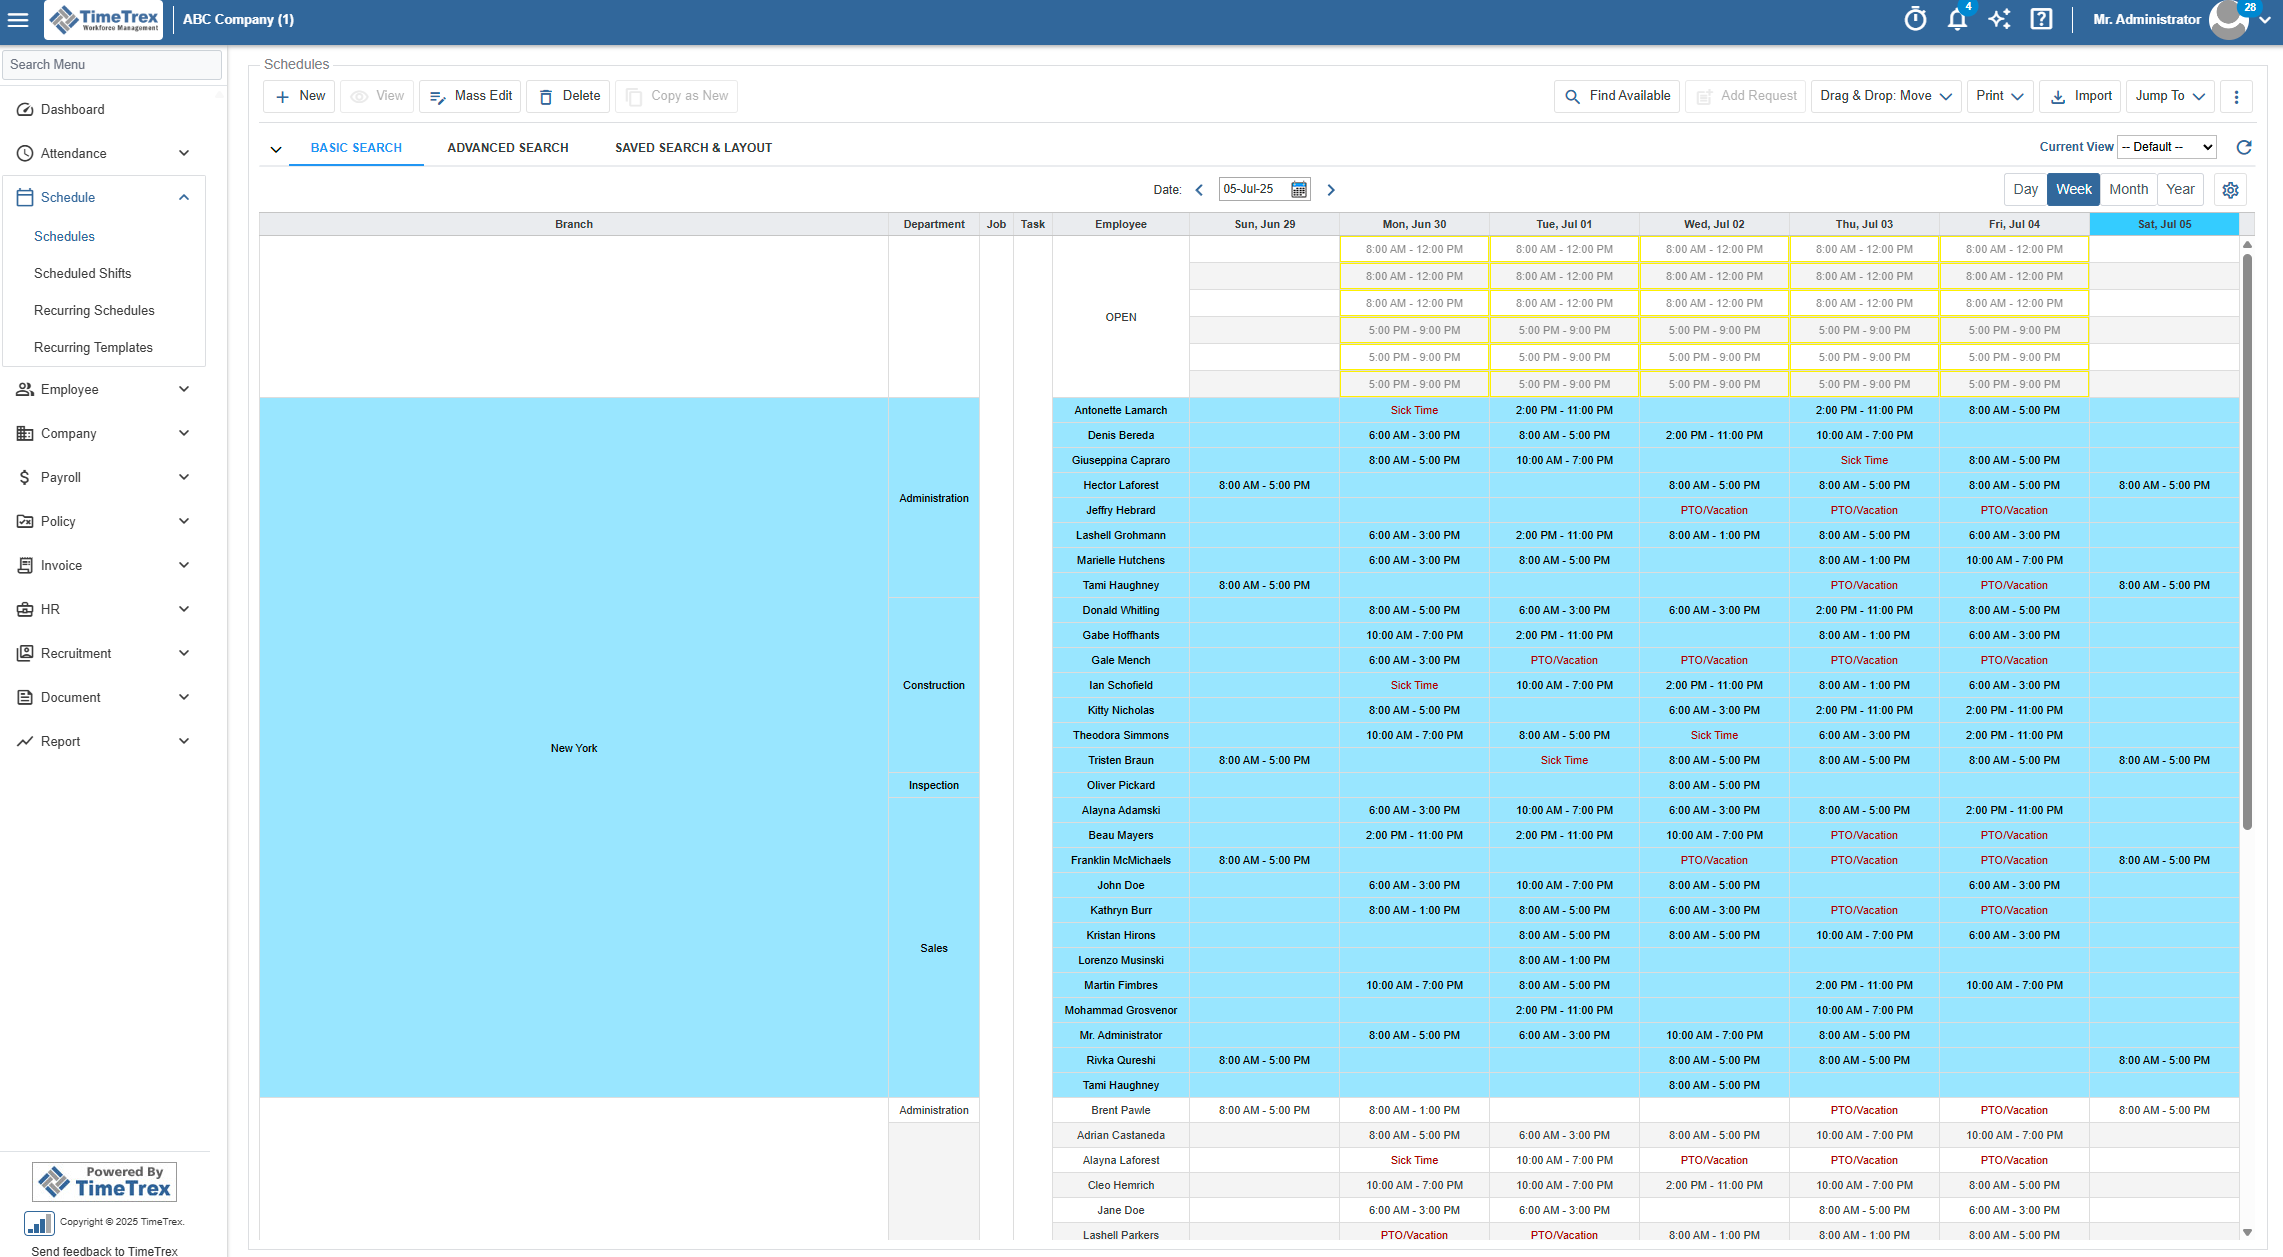The height and width of the screenshot is (1257, 2283).
Task: Open the schedule settings gear
Action: 2230,189
